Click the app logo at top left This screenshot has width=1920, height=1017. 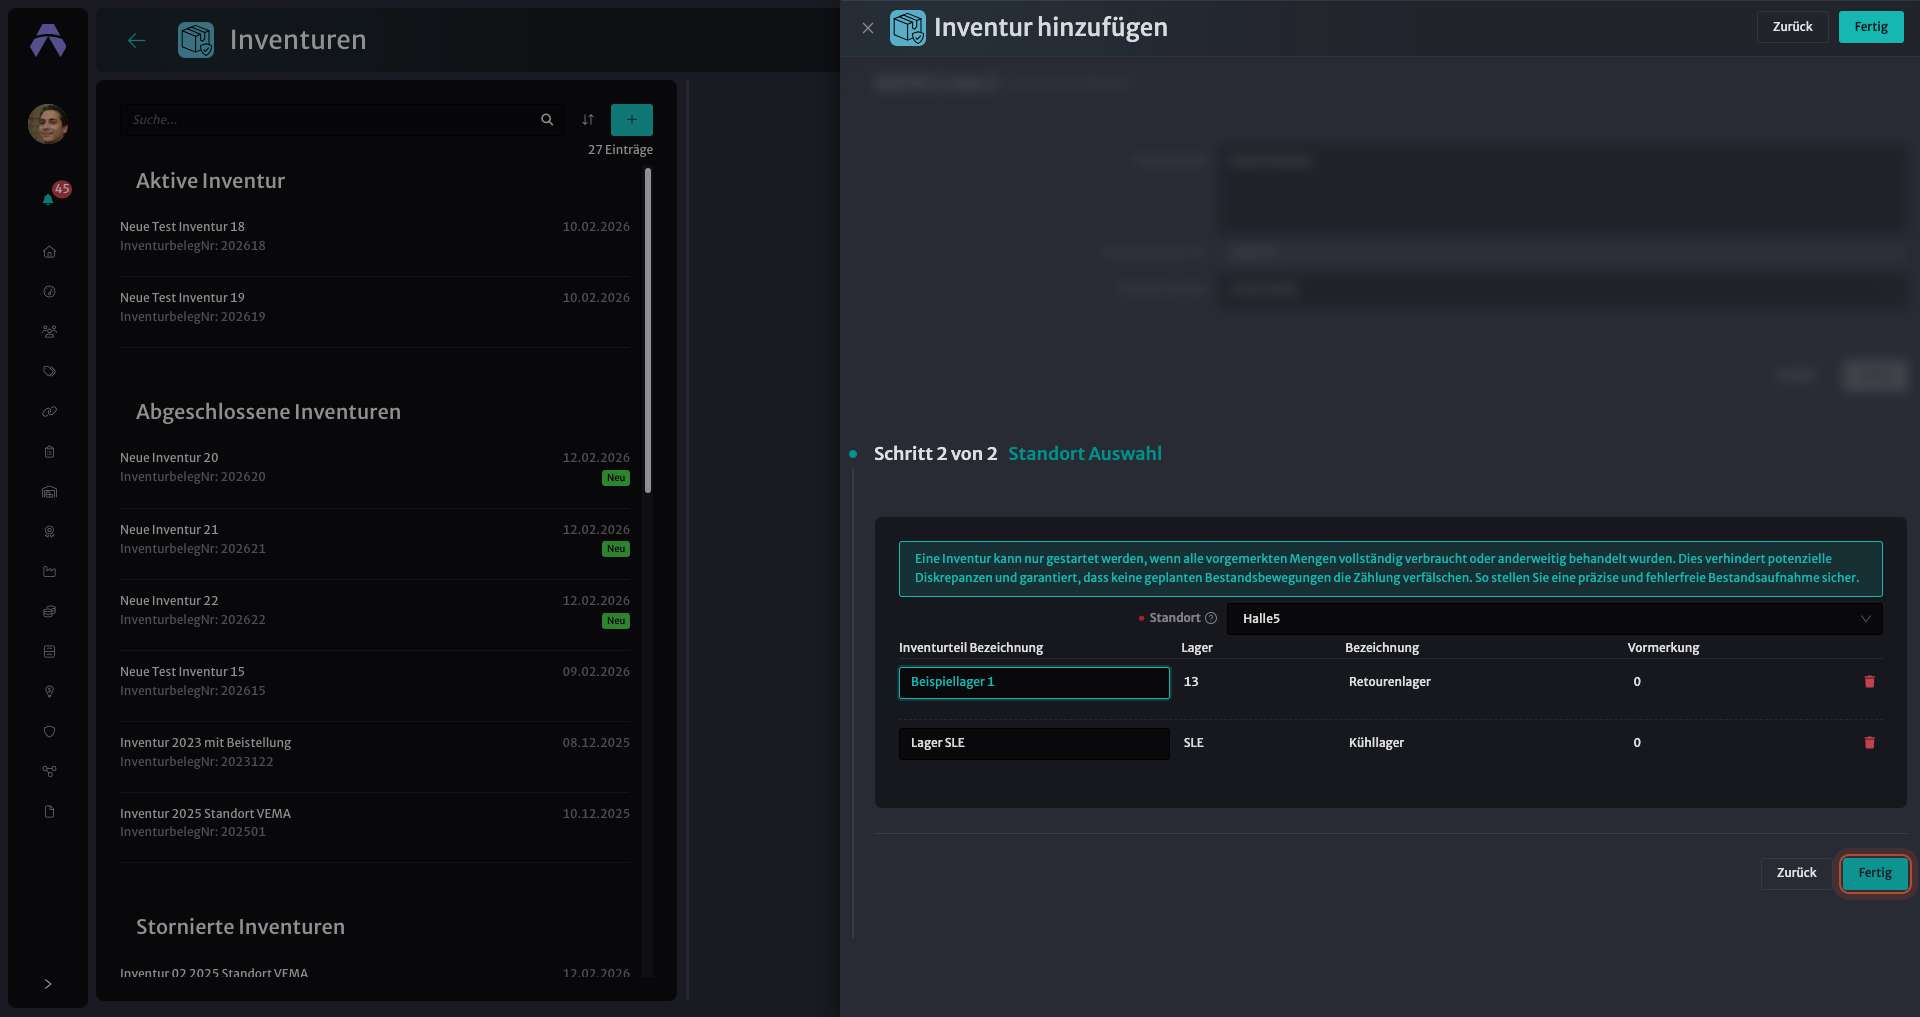click(x=48, y=41)
